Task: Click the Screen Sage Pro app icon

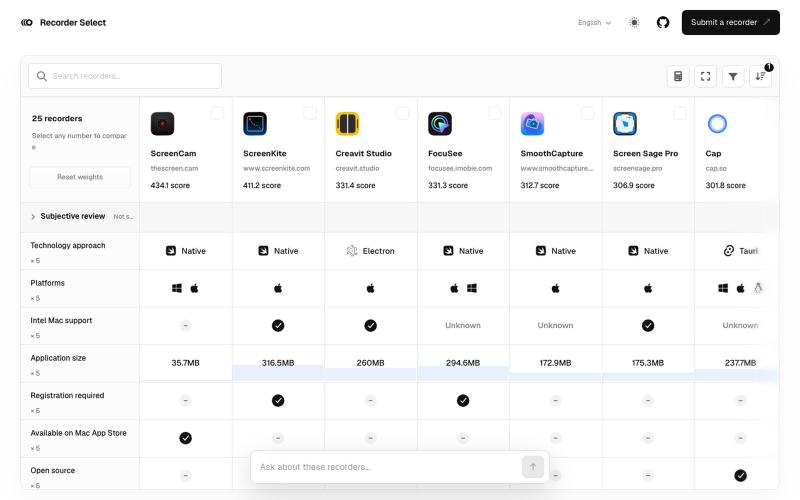Action: pos(625,124)
